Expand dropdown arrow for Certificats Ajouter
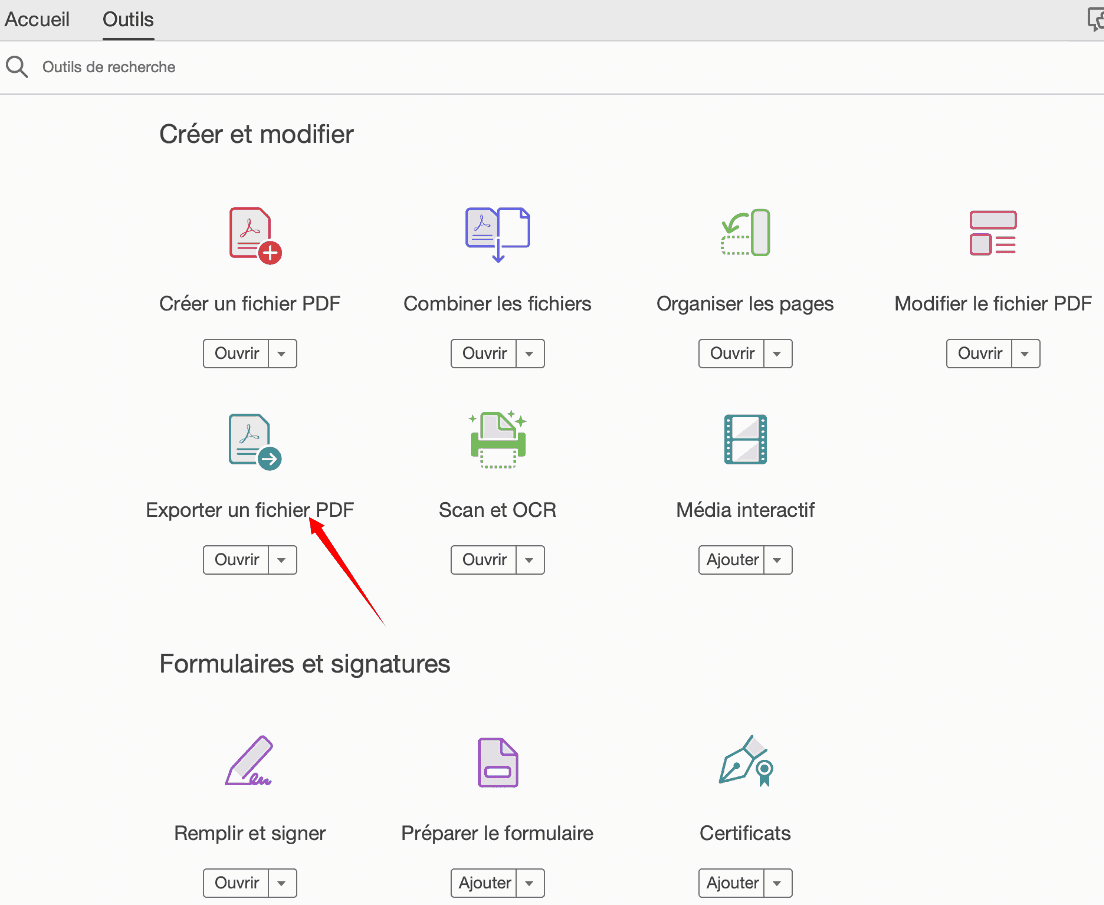The image size is (1104, 905). pyautogui.click(x=778, y=883)
